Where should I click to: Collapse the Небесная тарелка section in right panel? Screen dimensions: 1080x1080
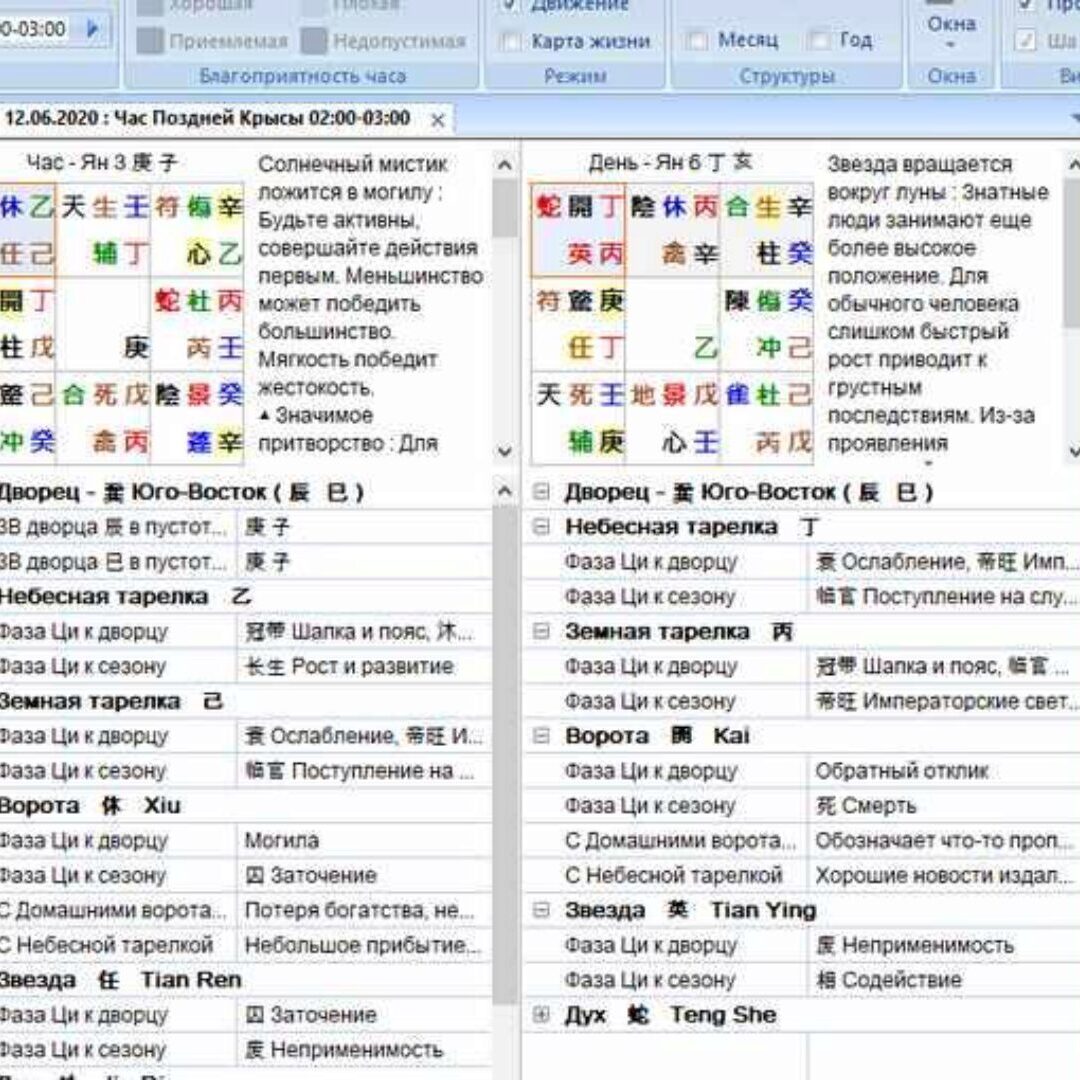[x=542, y=527]
